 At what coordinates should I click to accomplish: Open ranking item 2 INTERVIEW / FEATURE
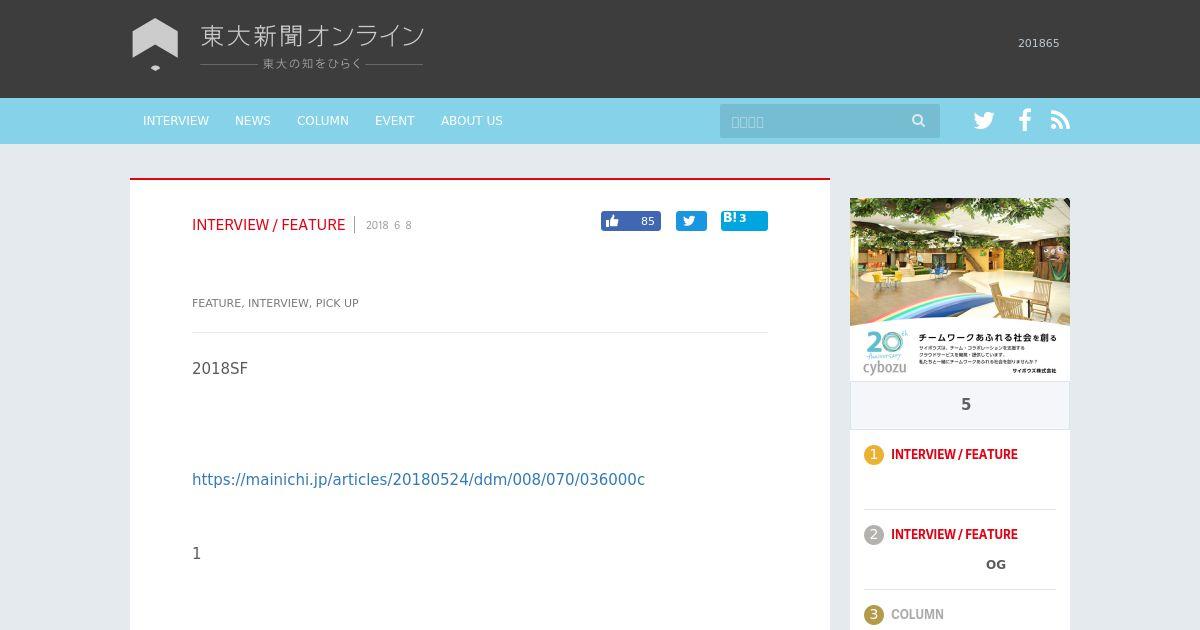coord(954,535)
